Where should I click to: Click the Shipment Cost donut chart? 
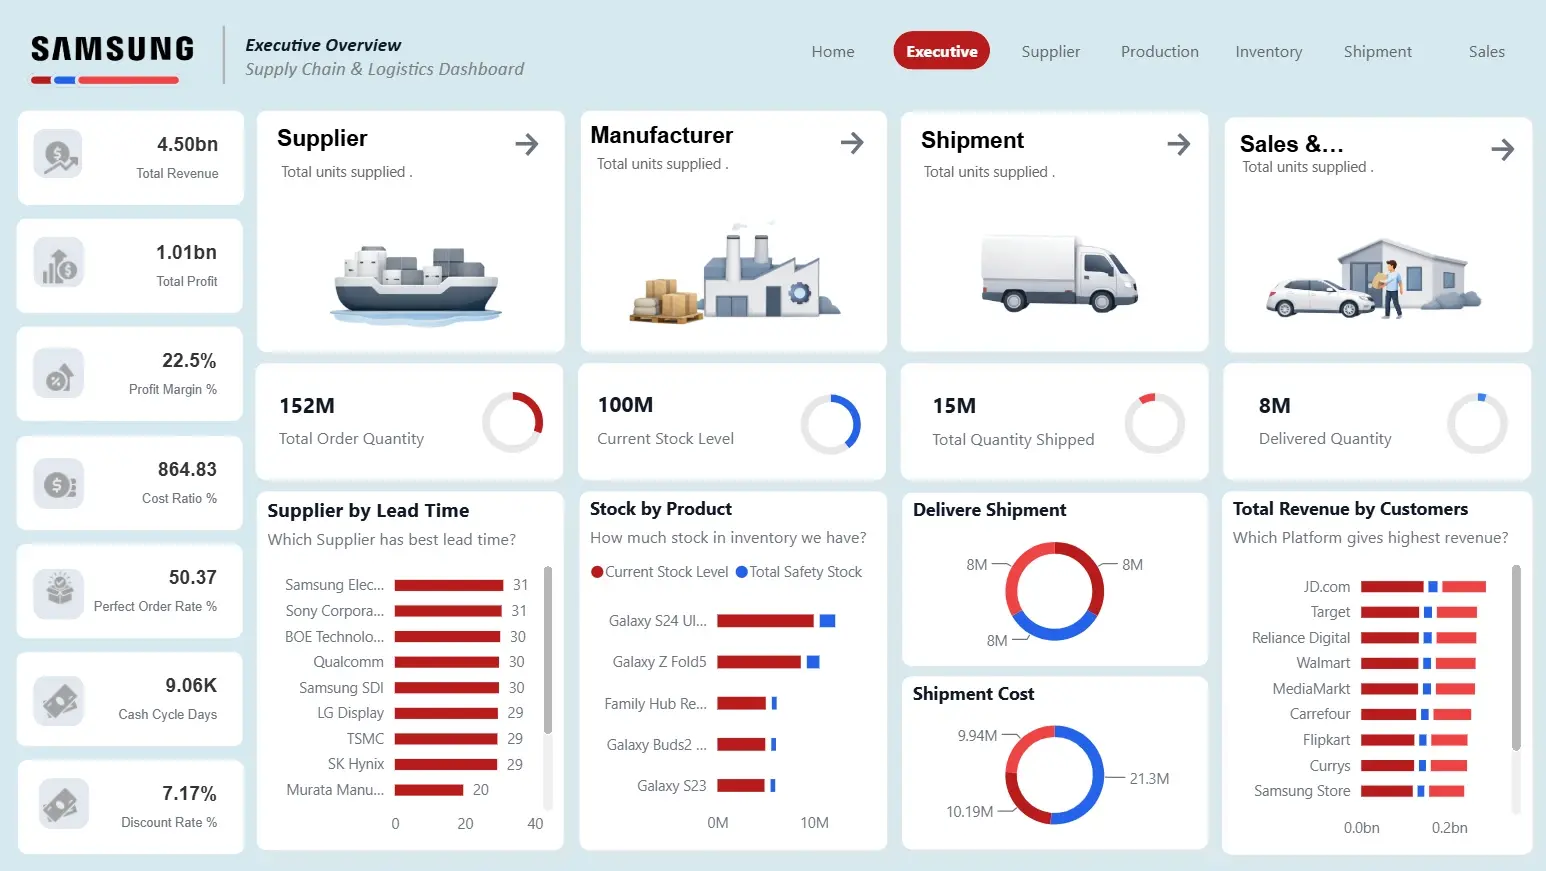tap(1055, 775)
